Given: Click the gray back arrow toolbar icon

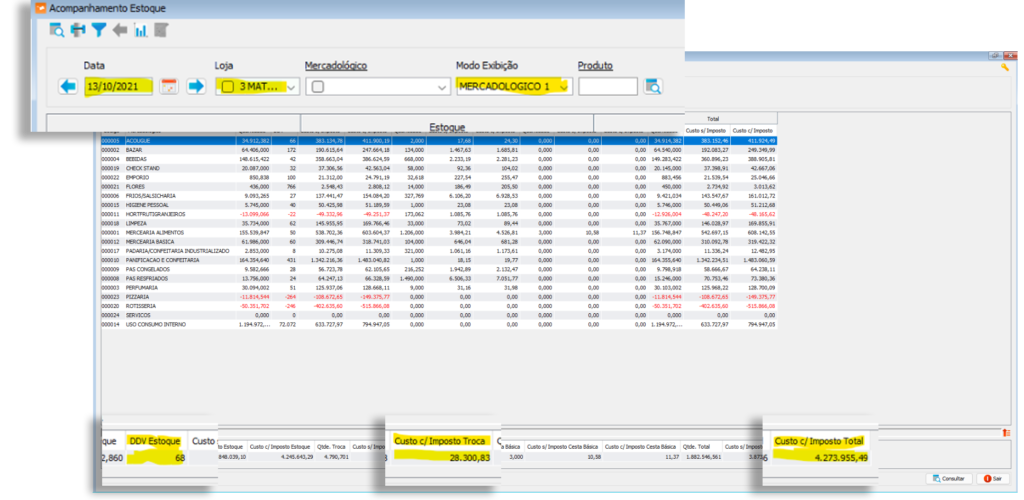Looking at the screenshot, I should click(x=120, y=30).
